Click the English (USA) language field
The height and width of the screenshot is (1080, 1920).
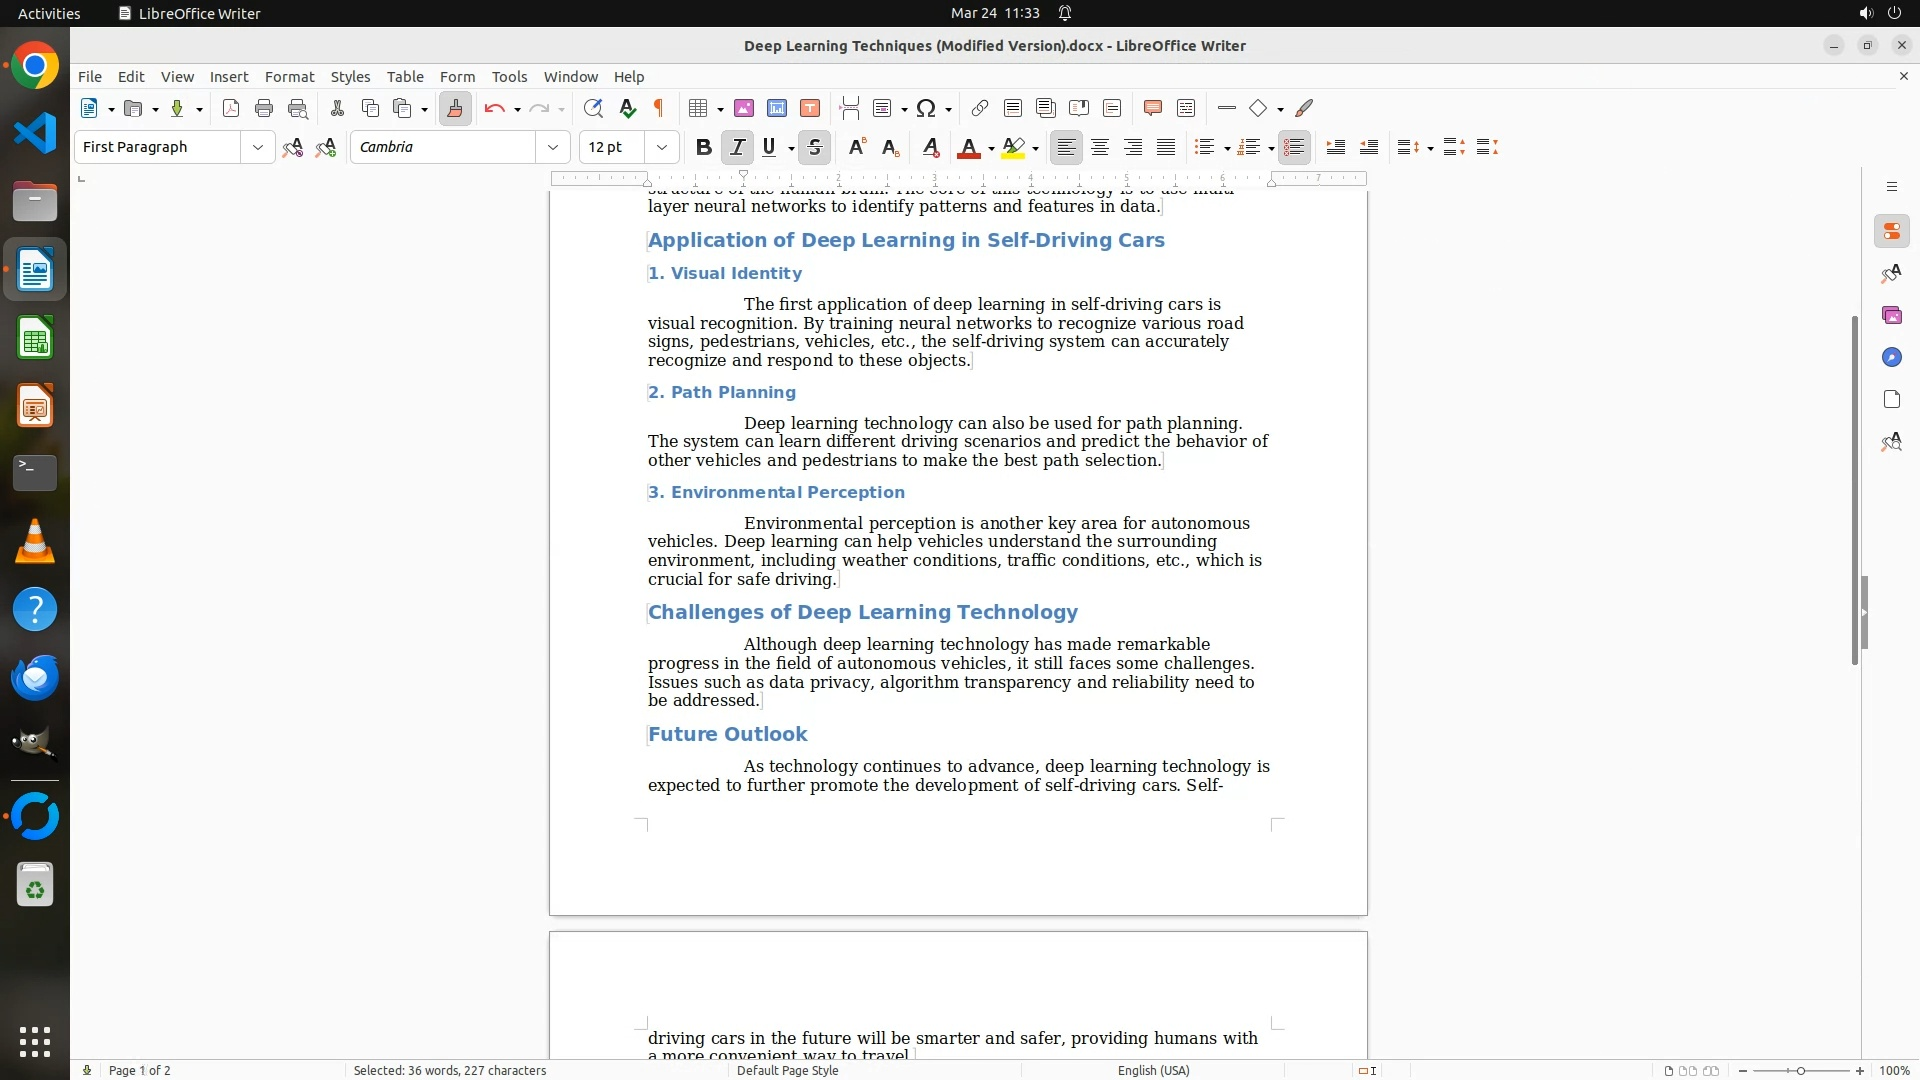pos(1153,1071)
